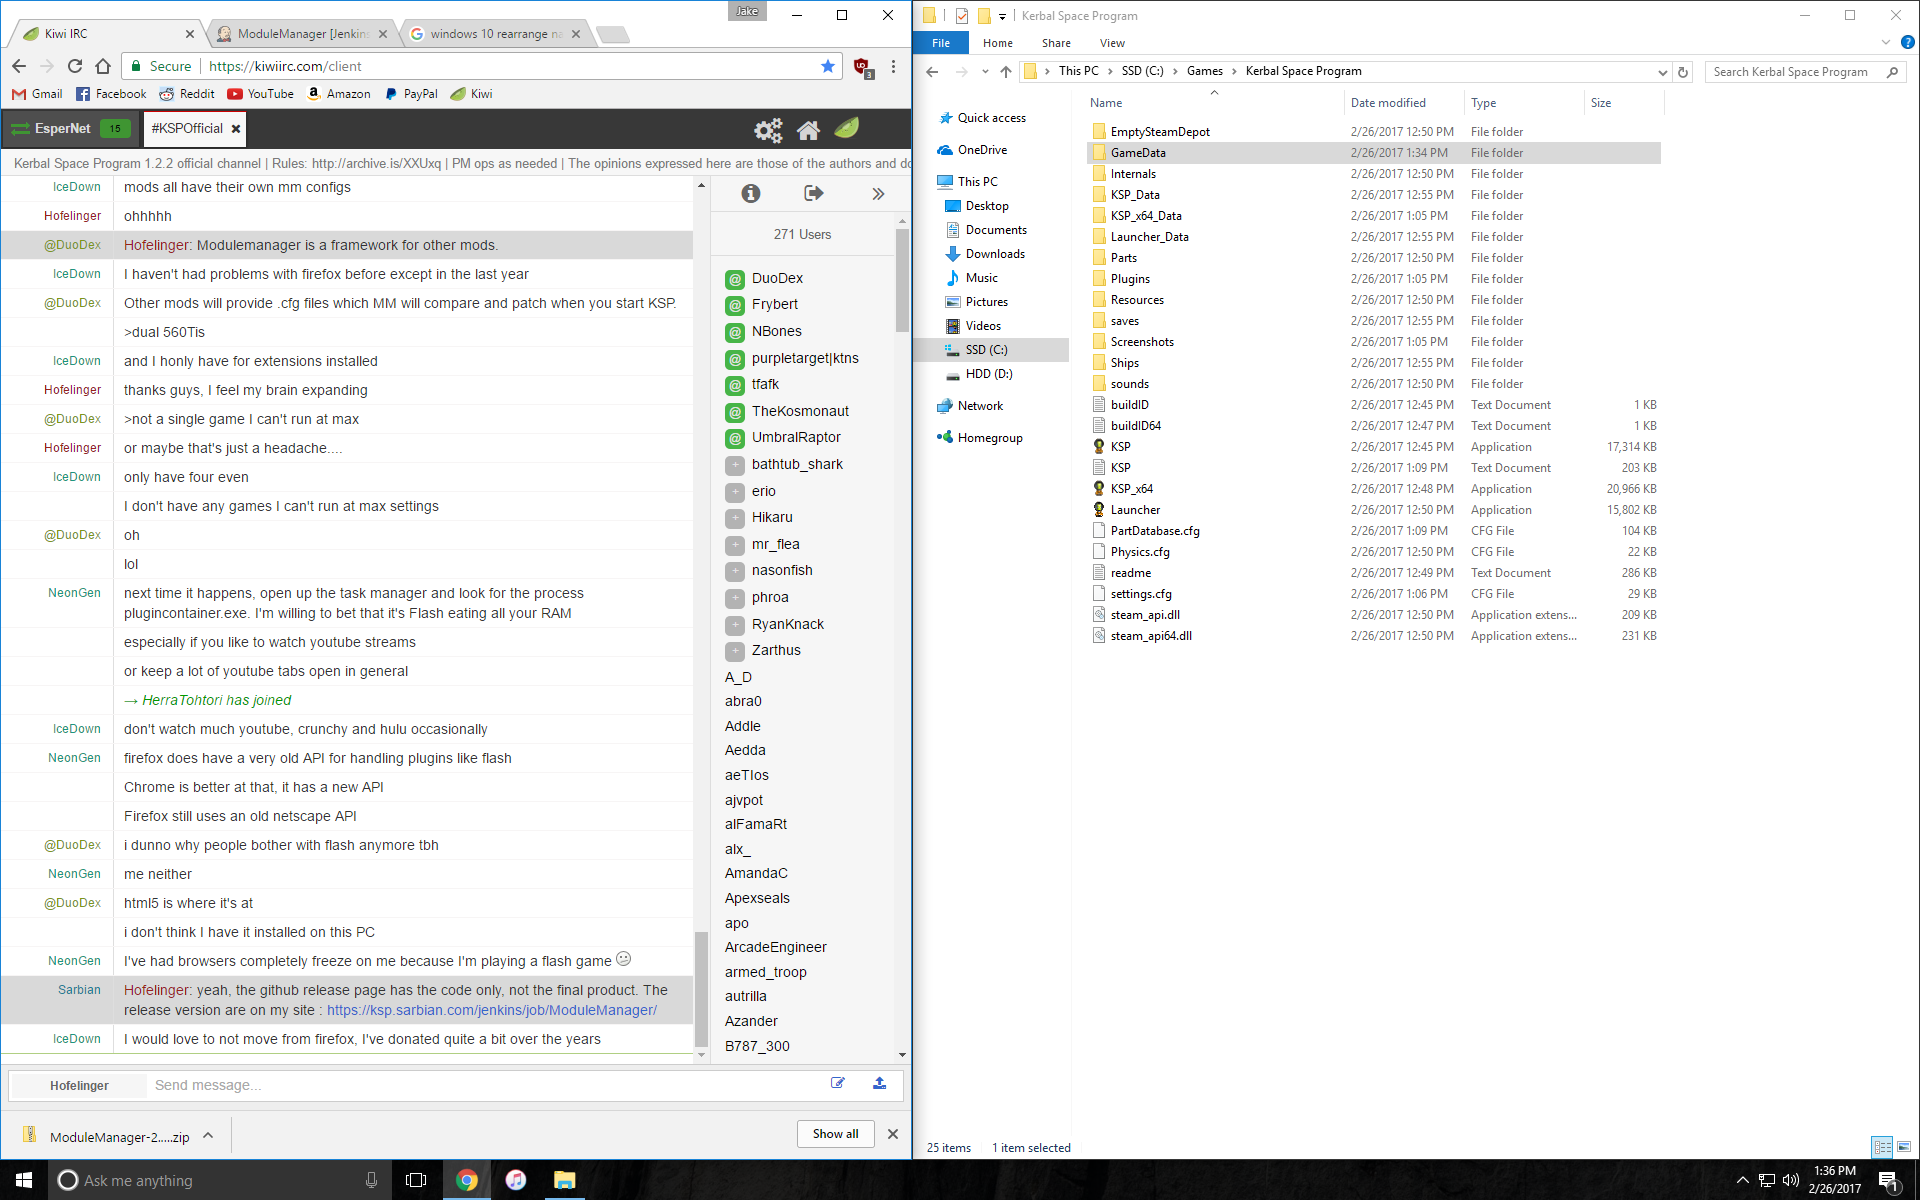Select the GameData folder
The width and height of the screenshot is (1920, 1200).
click(x=1373, y=153)
